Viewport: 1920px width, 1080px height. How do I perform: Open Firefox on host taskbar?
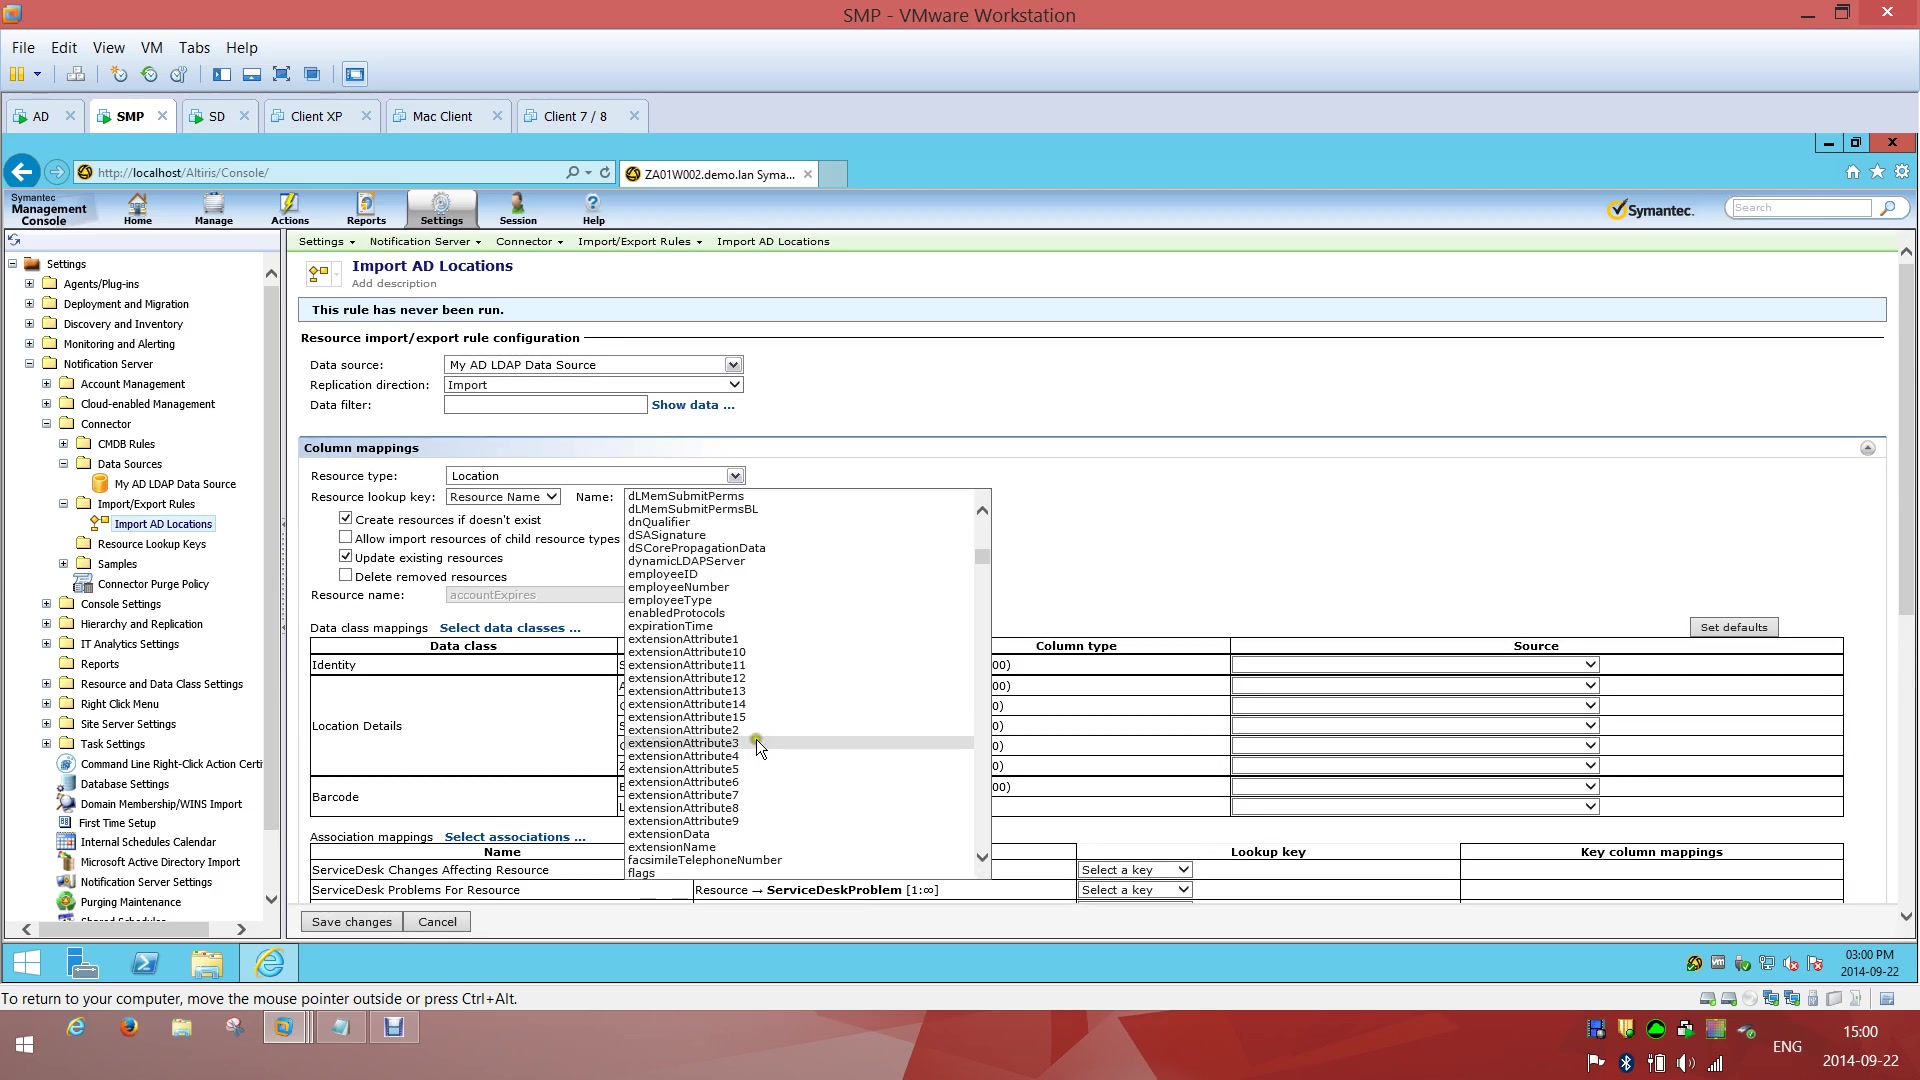[129, 1027]
